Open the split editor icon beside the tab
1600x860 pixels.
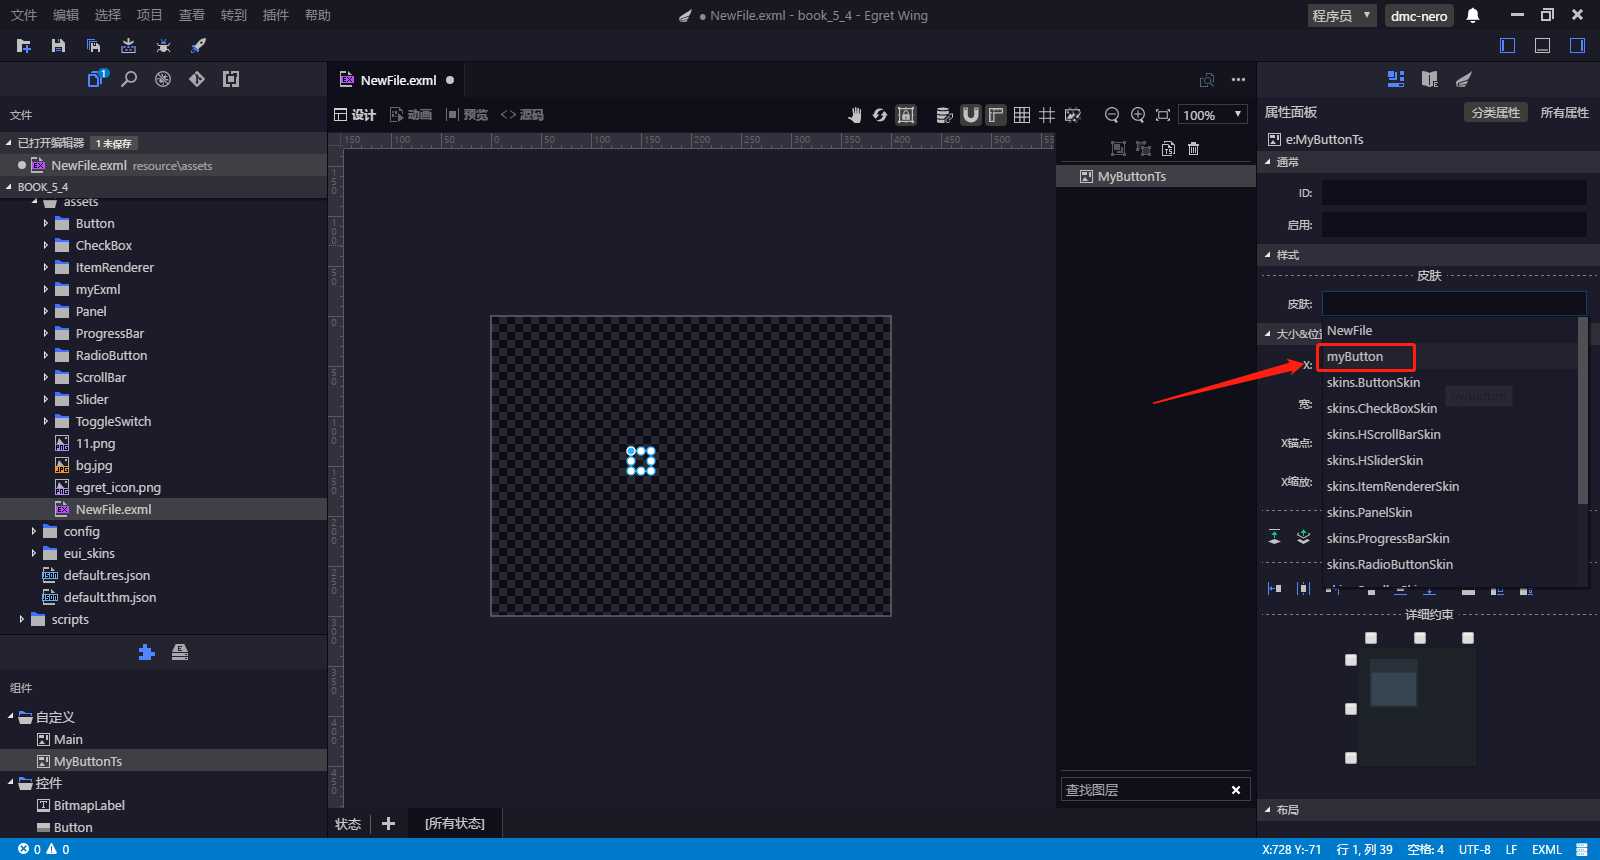tap(1207, 80)
